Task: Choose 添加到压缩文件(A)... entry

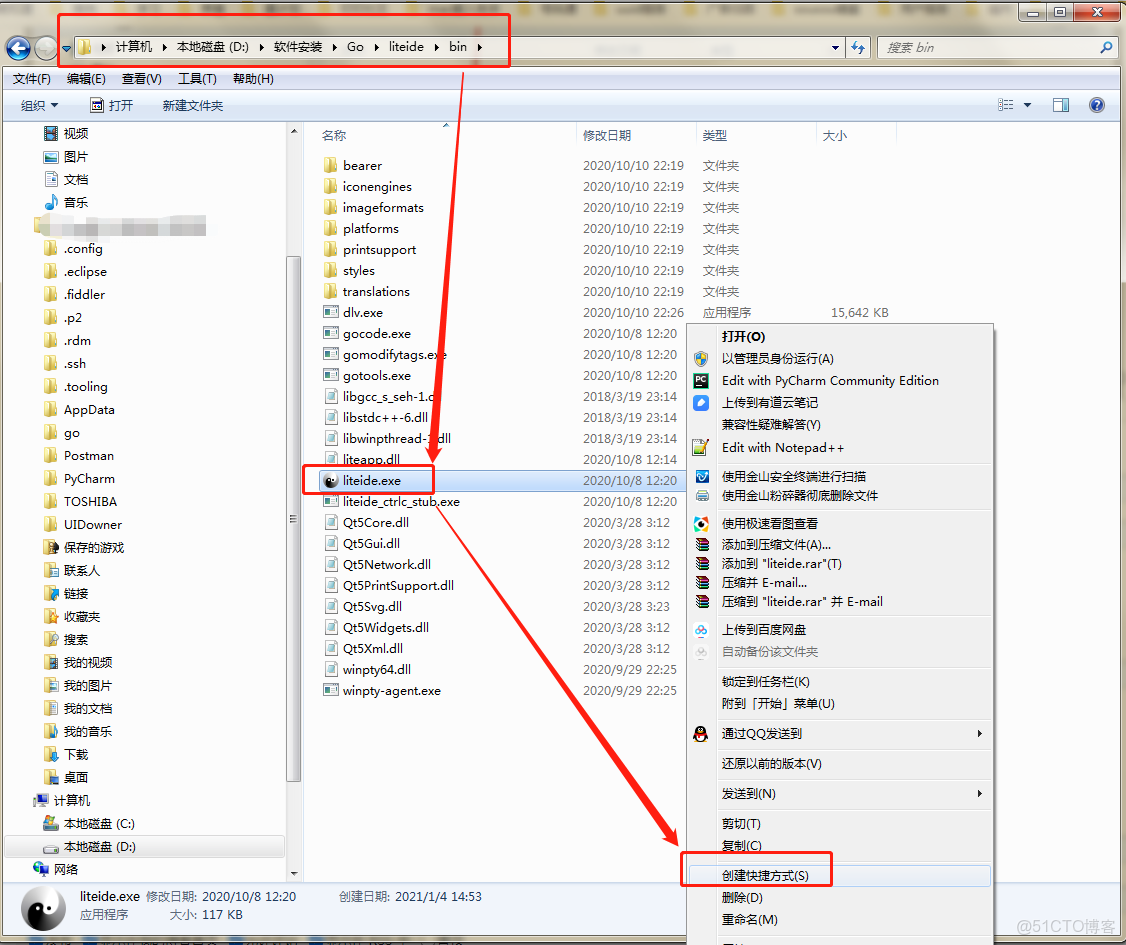Action: tap(776, 544)
